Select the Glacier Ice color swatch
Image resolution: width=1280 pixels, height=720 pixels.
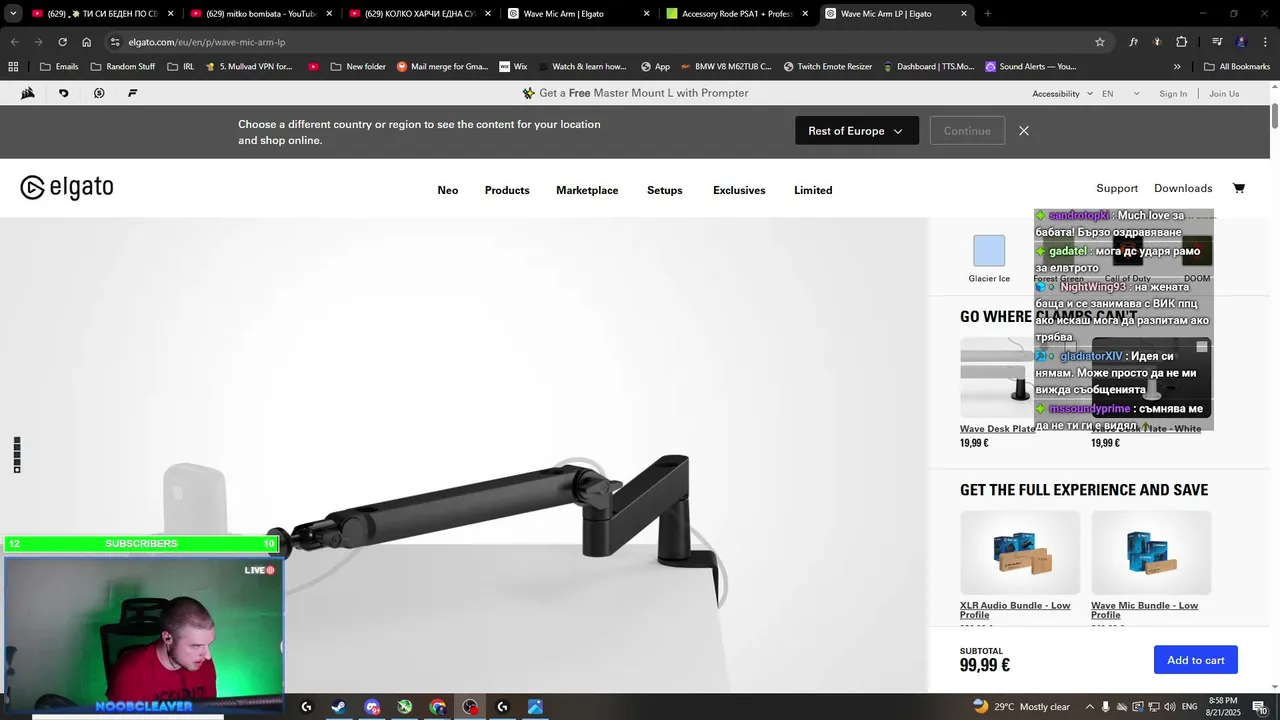click(989, 251)
